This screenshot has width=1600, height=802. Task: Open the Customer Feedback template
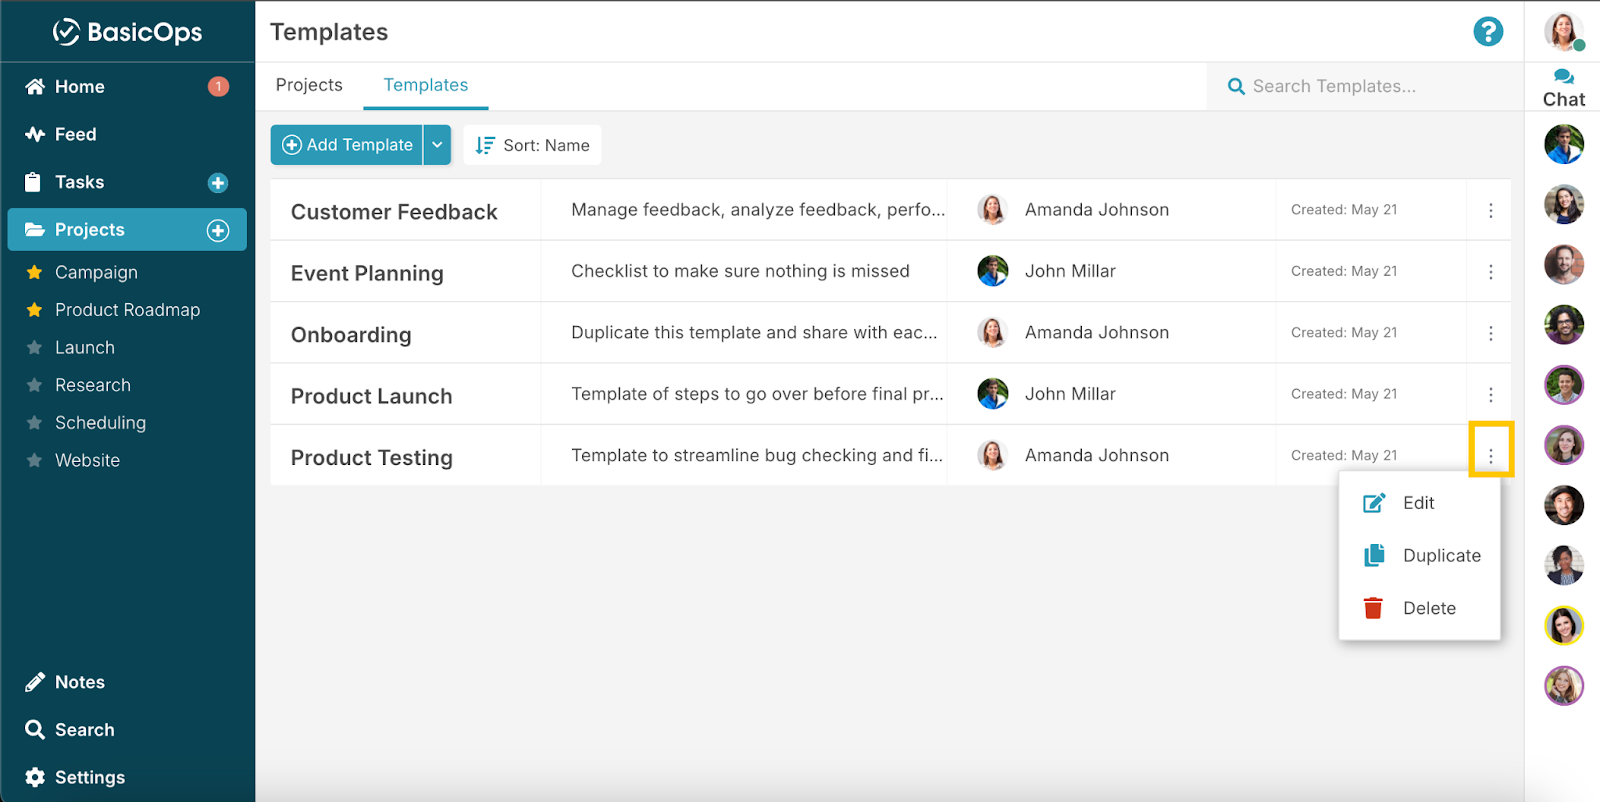coord(394,212)
